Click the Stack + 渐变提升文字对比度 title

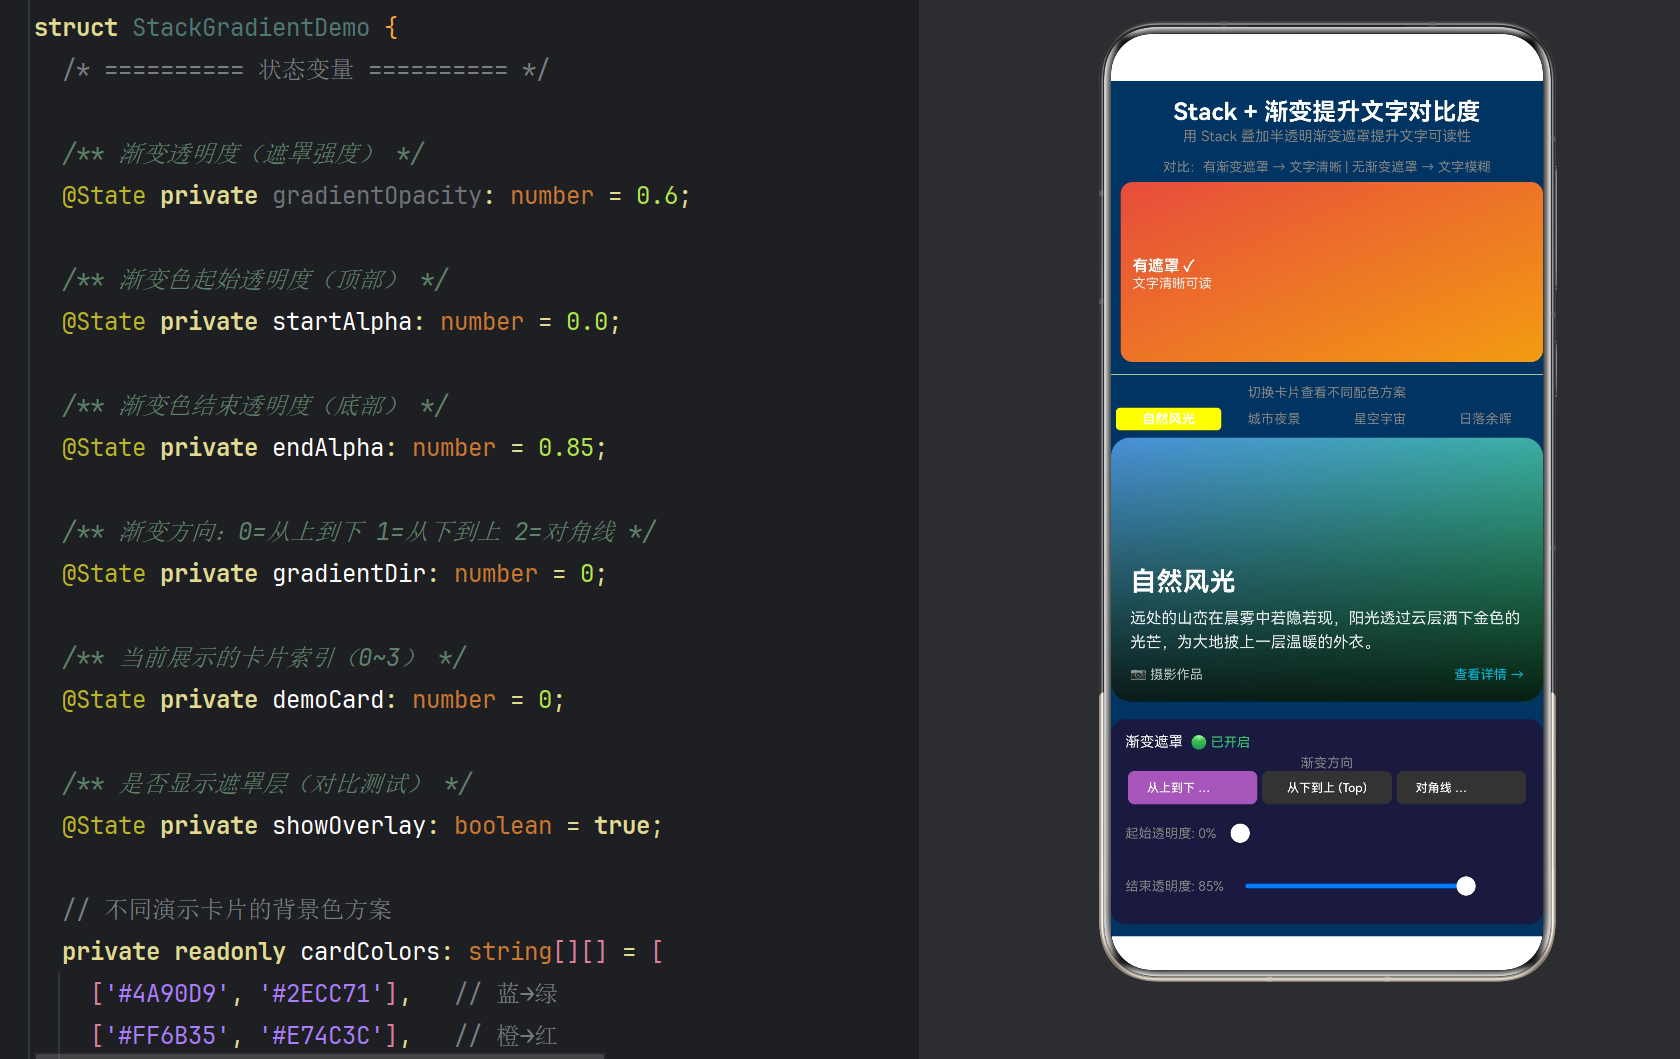tap(1326, 111)
